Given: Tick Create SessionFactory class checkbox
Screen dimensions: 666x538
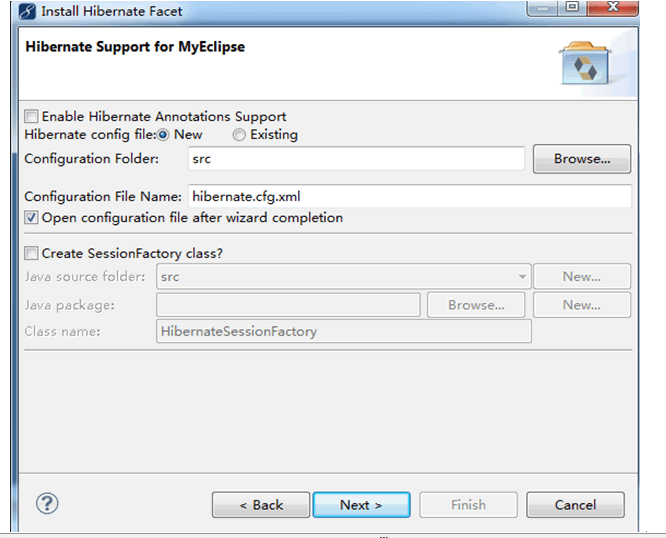Looking at the screenshot, I should [31, 254].
